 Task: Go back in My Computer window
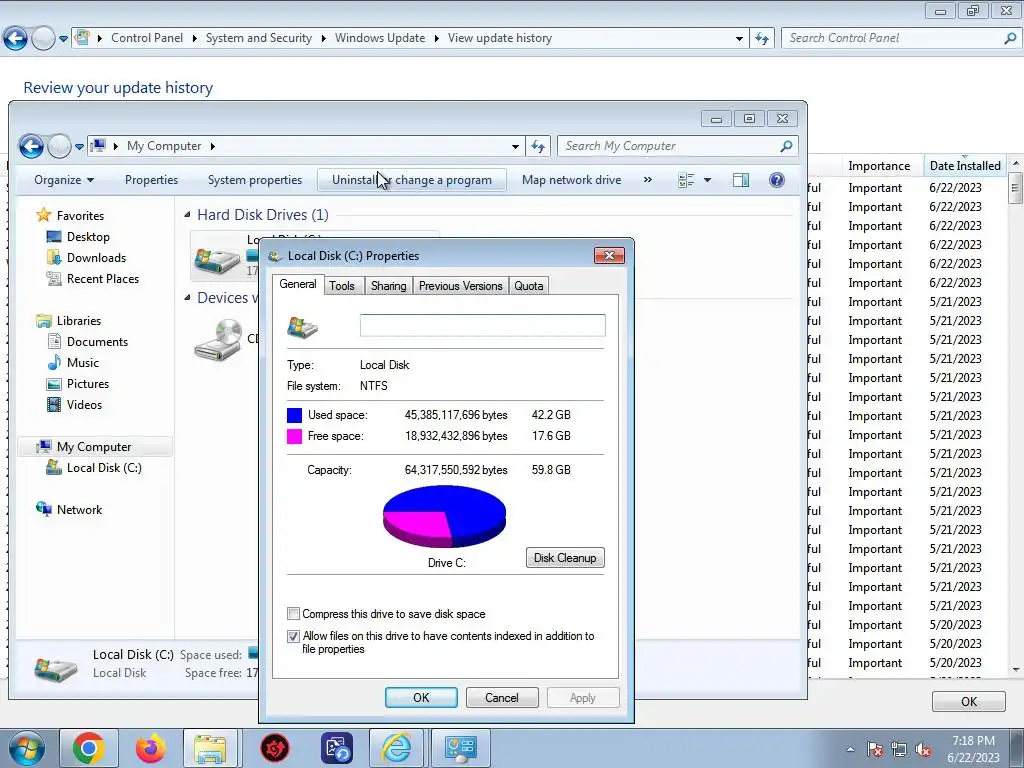[31, 146]
